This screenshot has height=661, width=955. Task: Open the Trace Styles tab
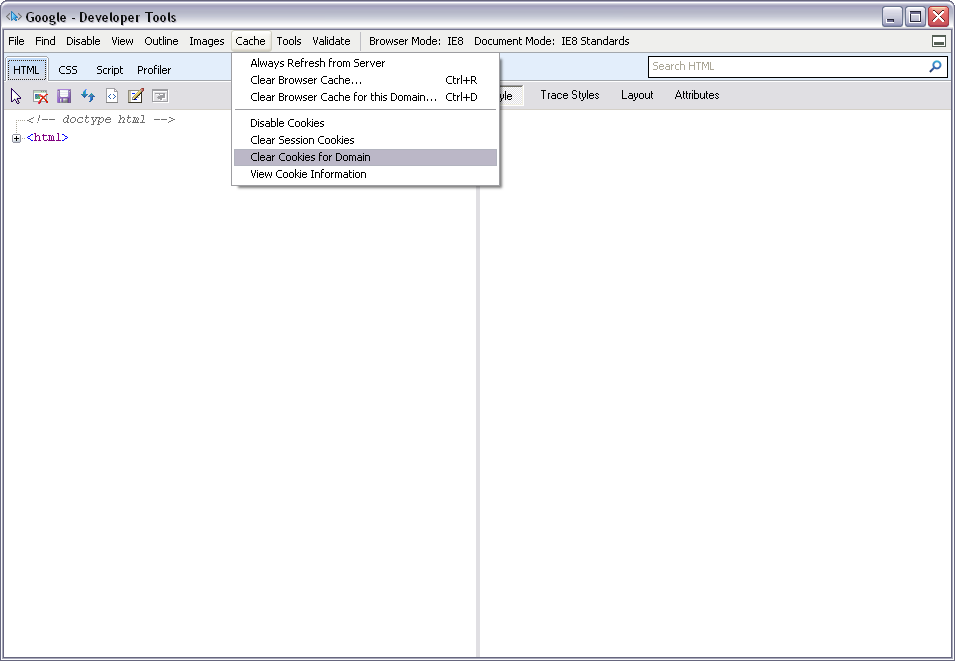pos(569,95)
